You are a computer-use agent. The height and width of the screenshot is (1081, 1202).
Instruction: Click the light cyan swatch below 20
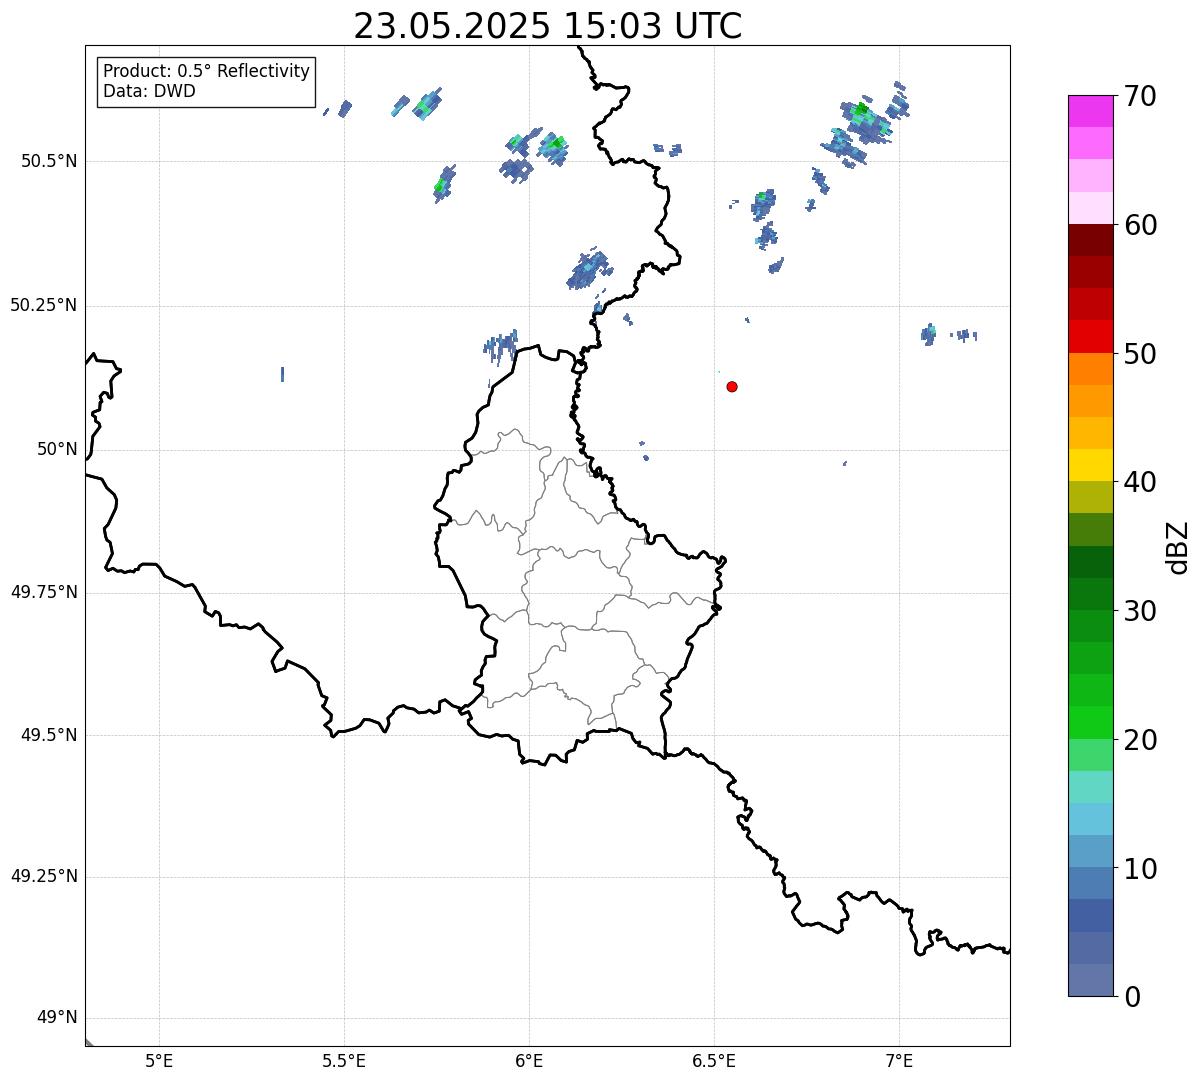1090,787
